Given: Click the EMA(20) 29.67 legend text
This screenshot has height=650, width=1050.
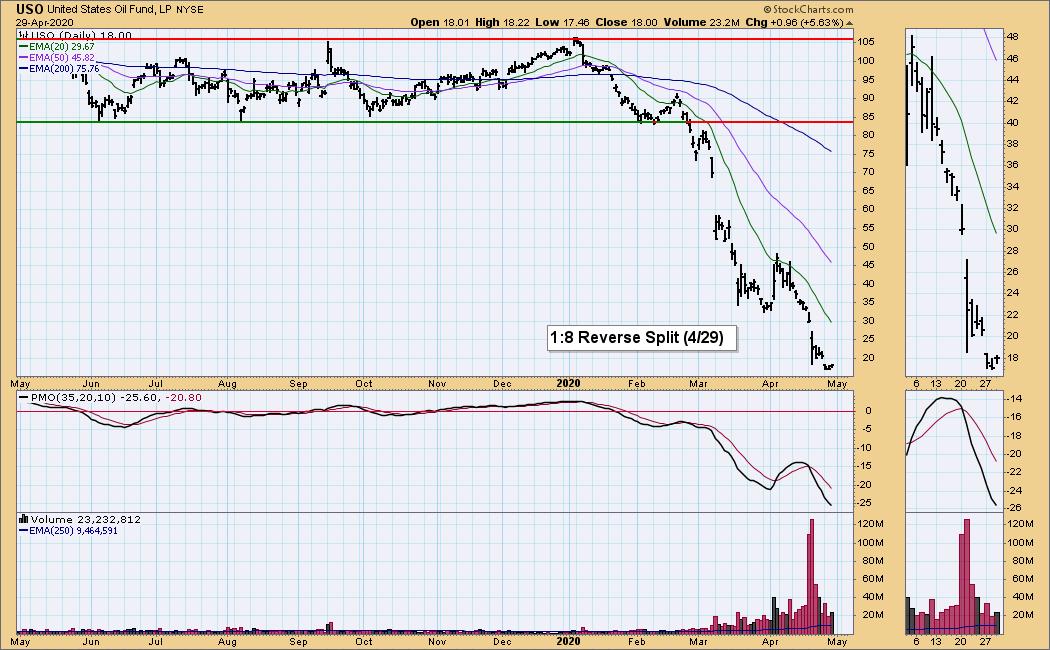Looking at the screenshot, I should pyautogui.click(x=62, y=47).
